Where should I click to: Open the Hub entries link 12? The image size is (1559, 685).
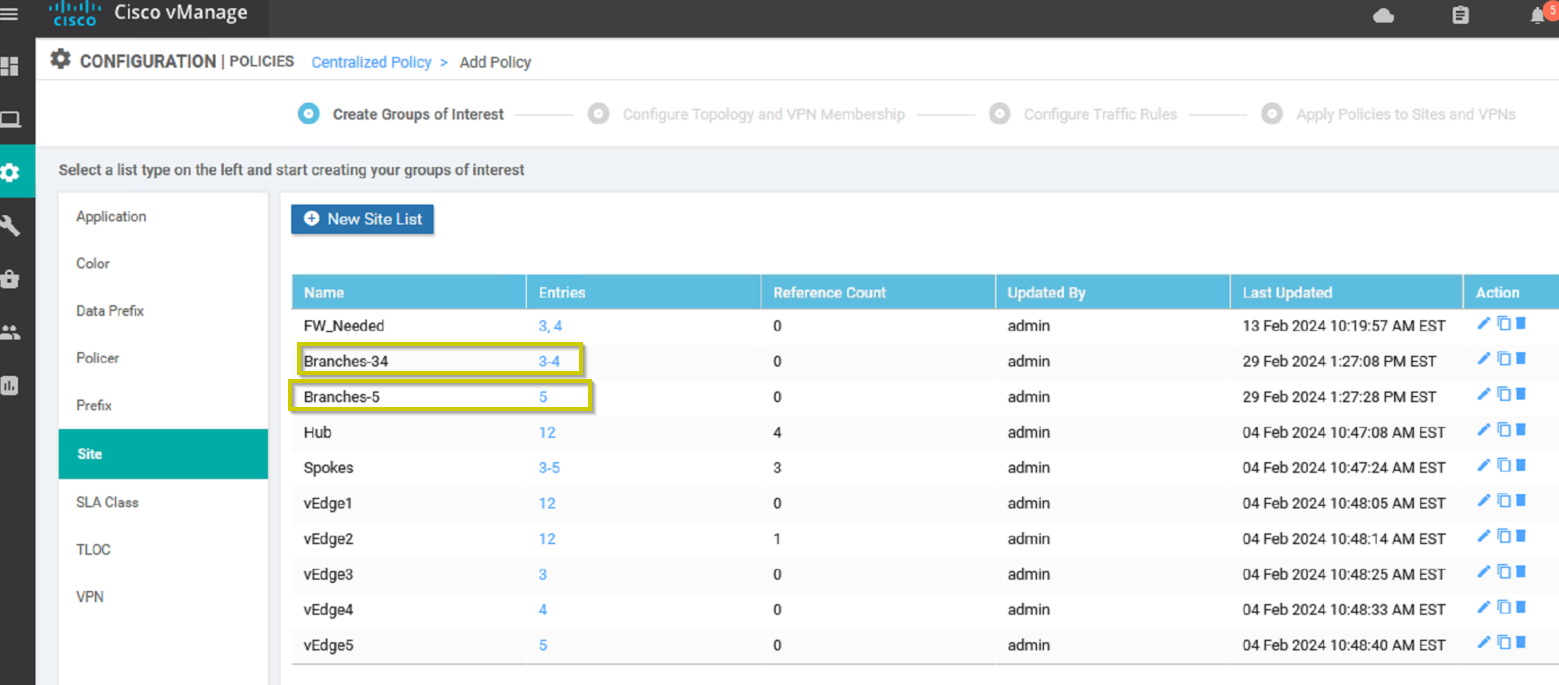pyautogui.click(x=547, y=432)
